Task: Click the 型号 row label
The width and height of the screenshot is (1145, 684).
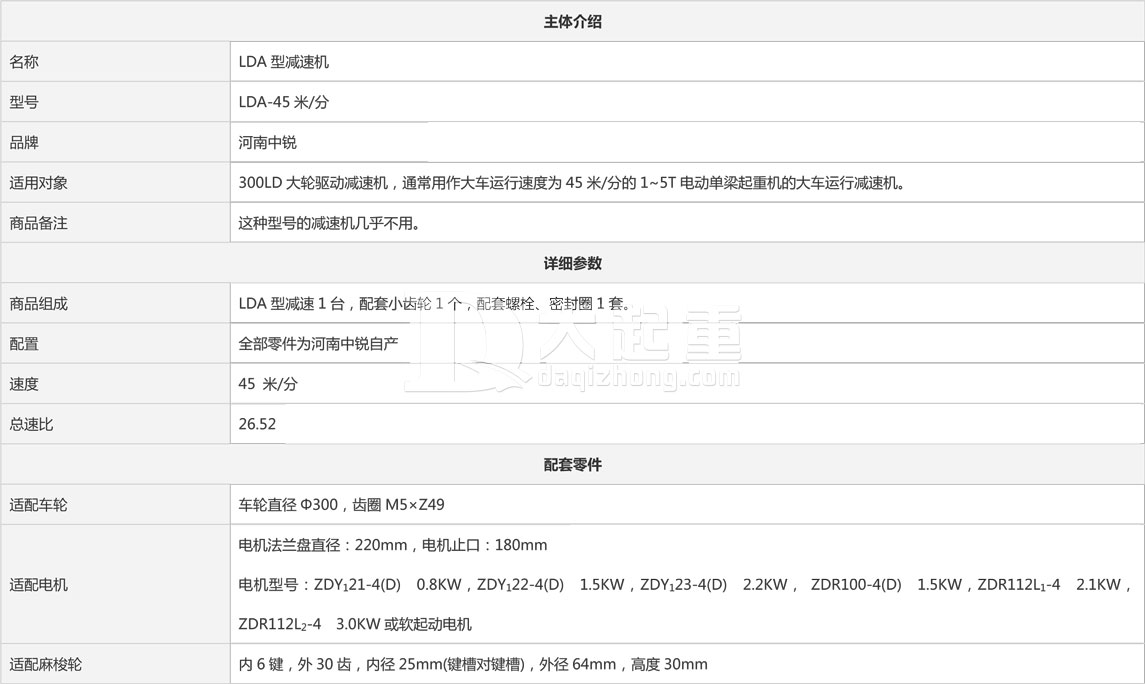Action: click(x=24, y=102)
